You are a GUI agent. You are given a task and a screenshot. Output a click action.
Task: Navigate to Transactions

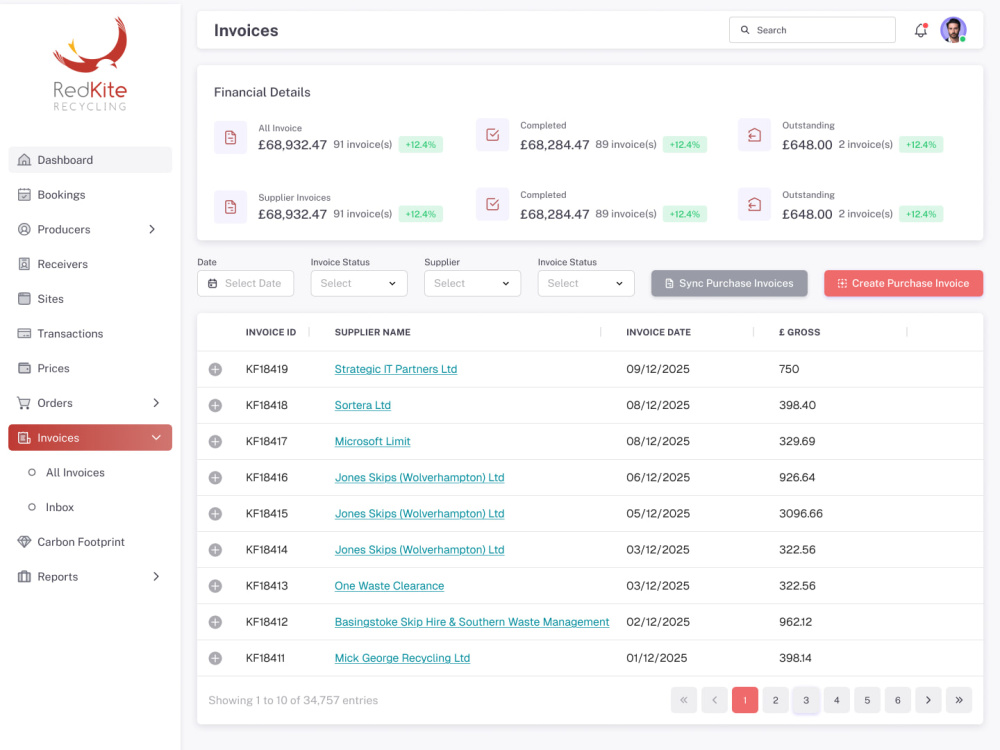(x=90, y=334)
